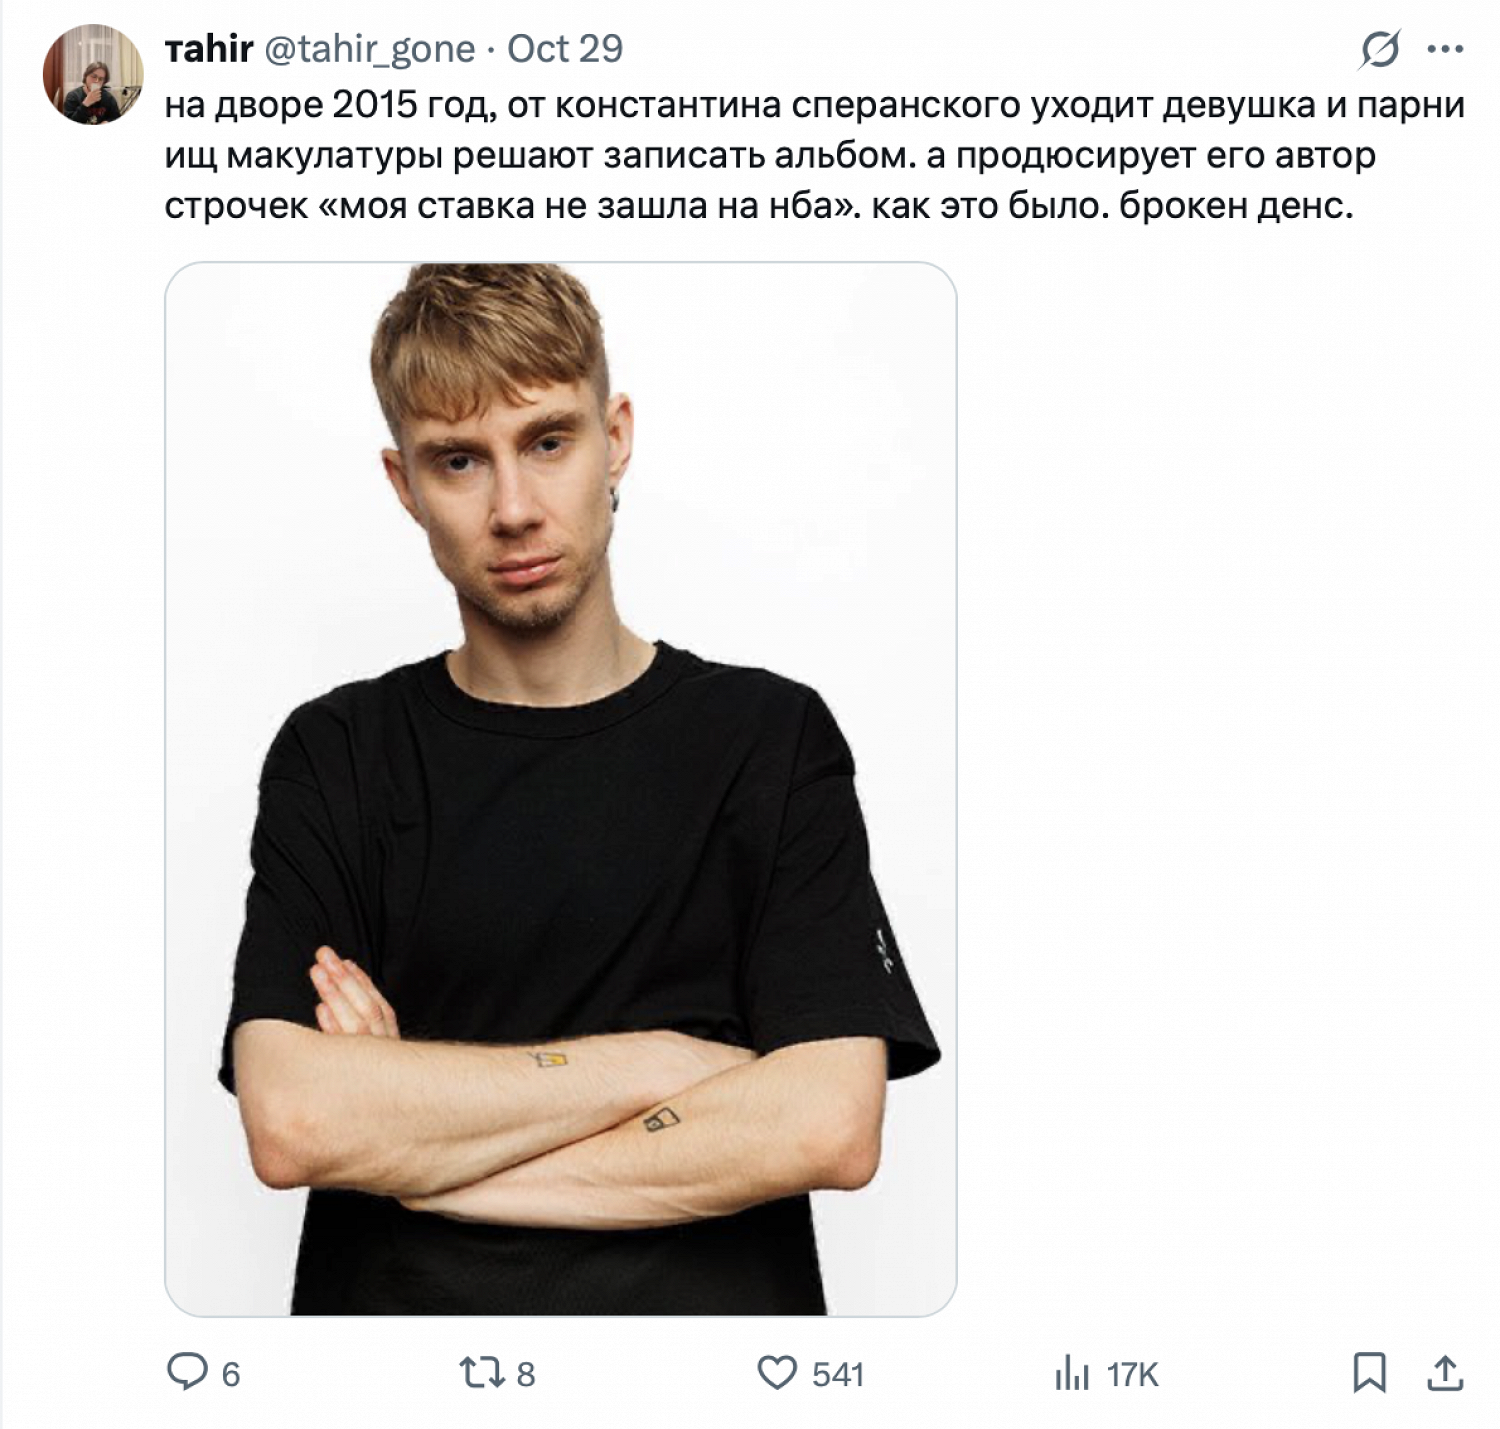Click the "Oct 29" timestamp

(565, 49)
